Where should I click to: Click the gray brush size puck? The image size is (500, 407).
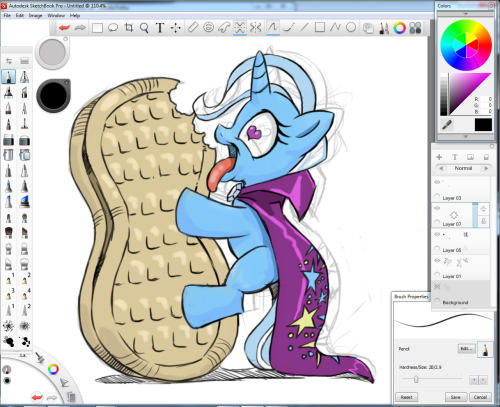pos(52,52)
